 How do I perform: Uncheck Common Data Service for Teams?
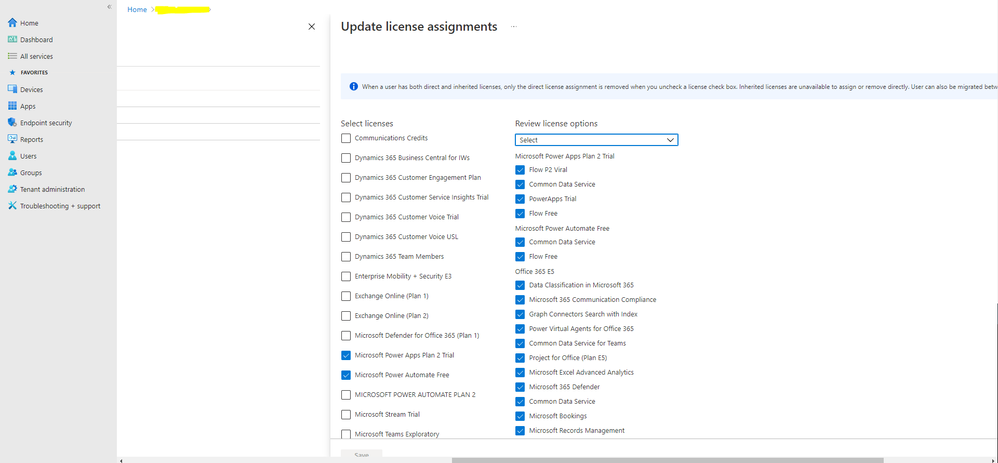coord(520,343)
